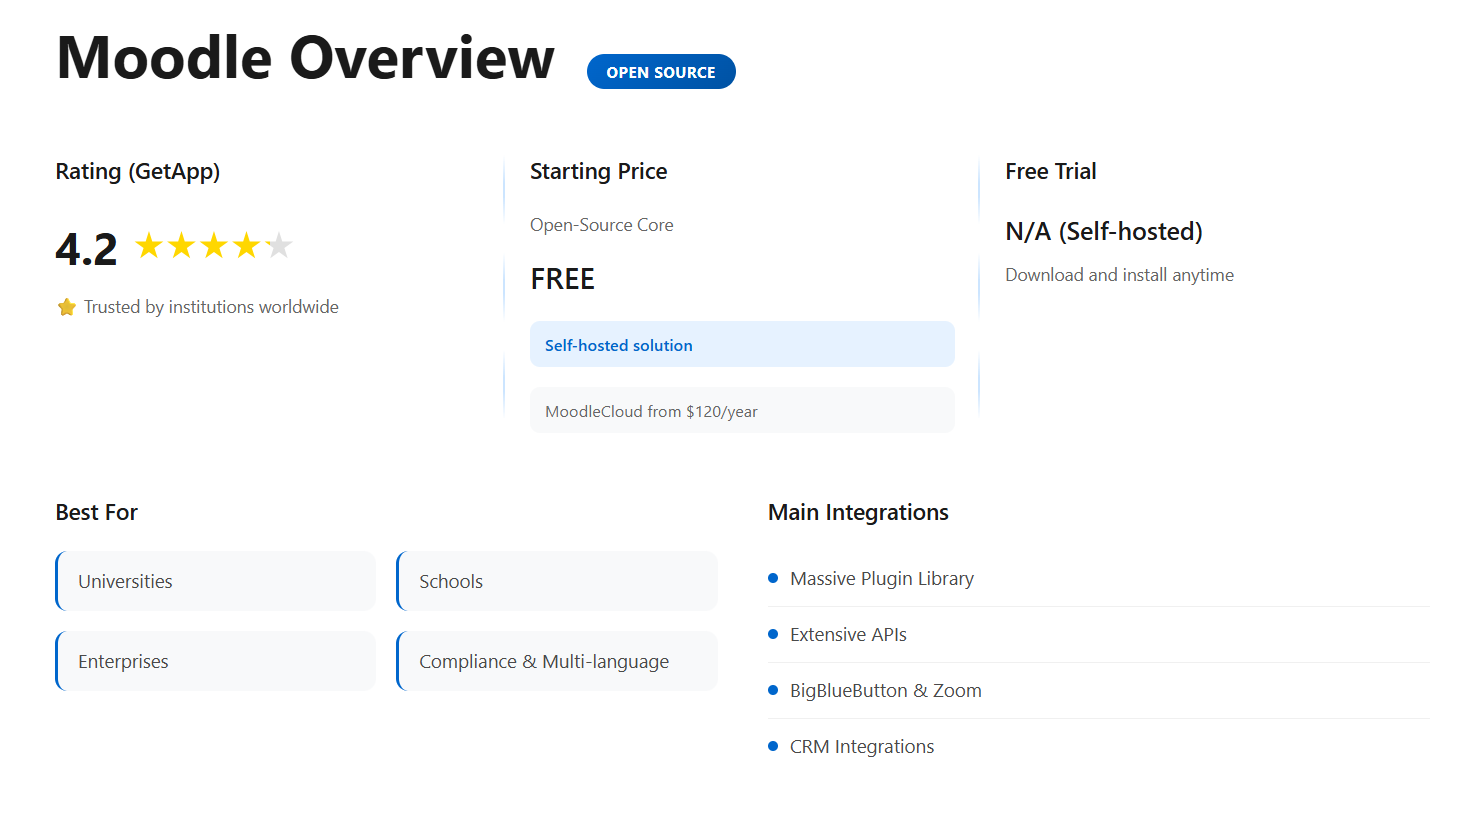The image size is (1482, 813).
Task: Click the Best For heading
Action: pos(97,512)
